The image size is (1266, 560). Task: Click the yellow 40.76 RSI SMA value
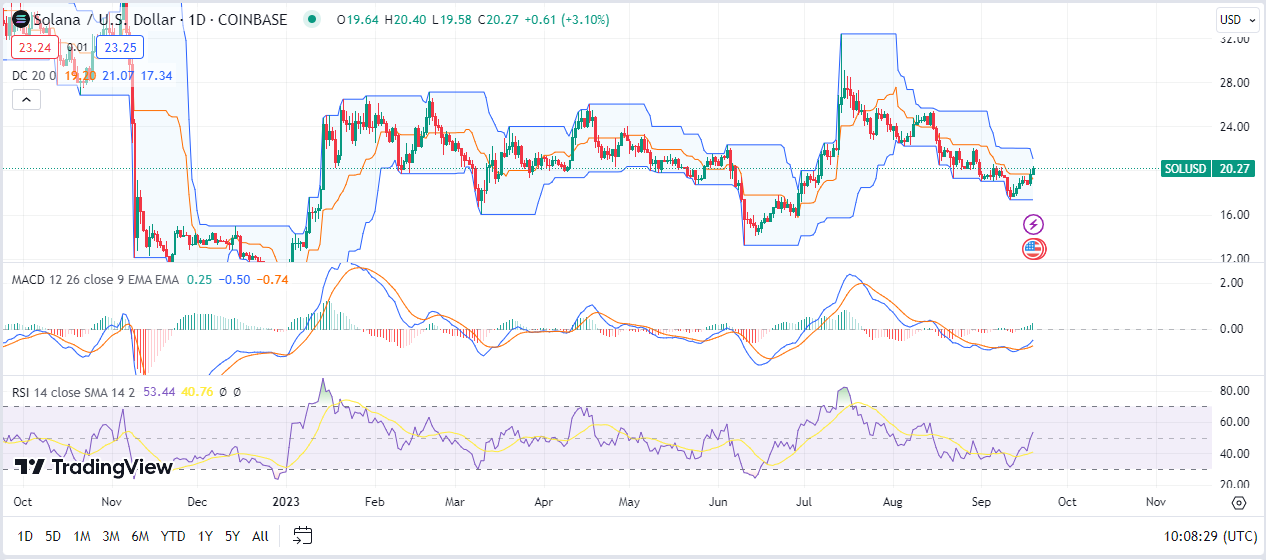coord(198,392)
